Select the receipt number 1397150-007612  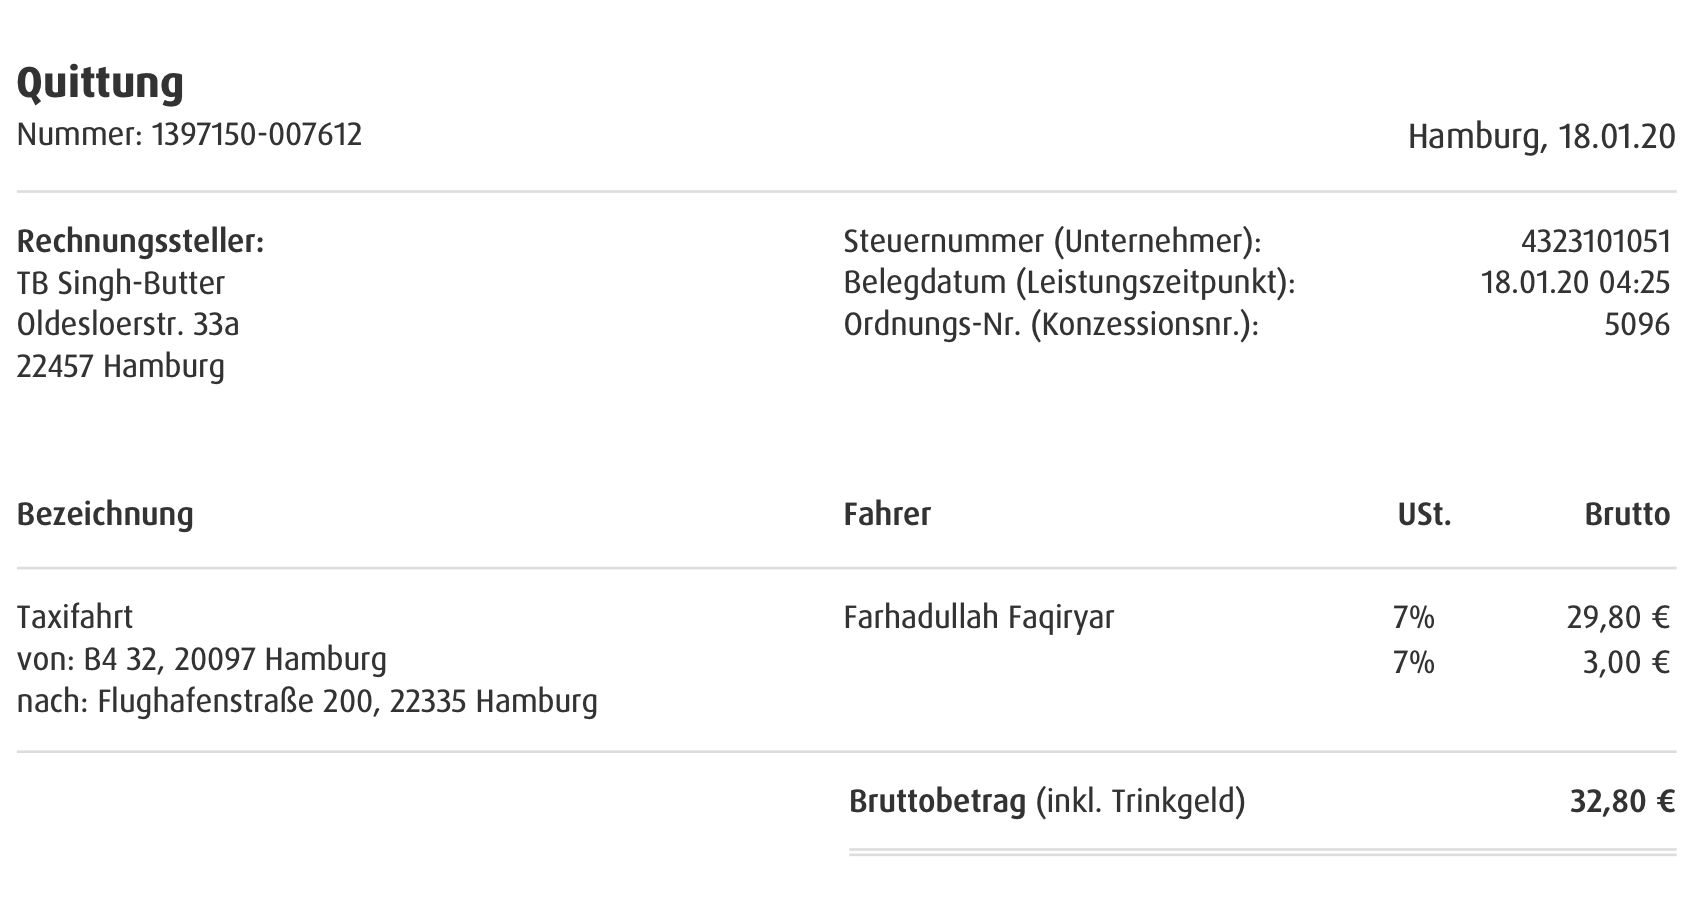pos(257,134)
